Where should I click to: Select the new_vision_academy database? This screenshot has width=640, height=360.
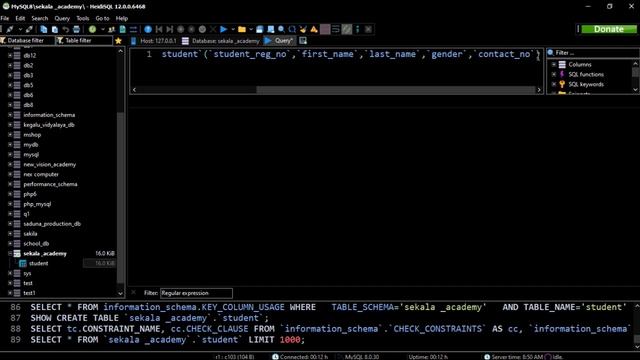point(49,164)
